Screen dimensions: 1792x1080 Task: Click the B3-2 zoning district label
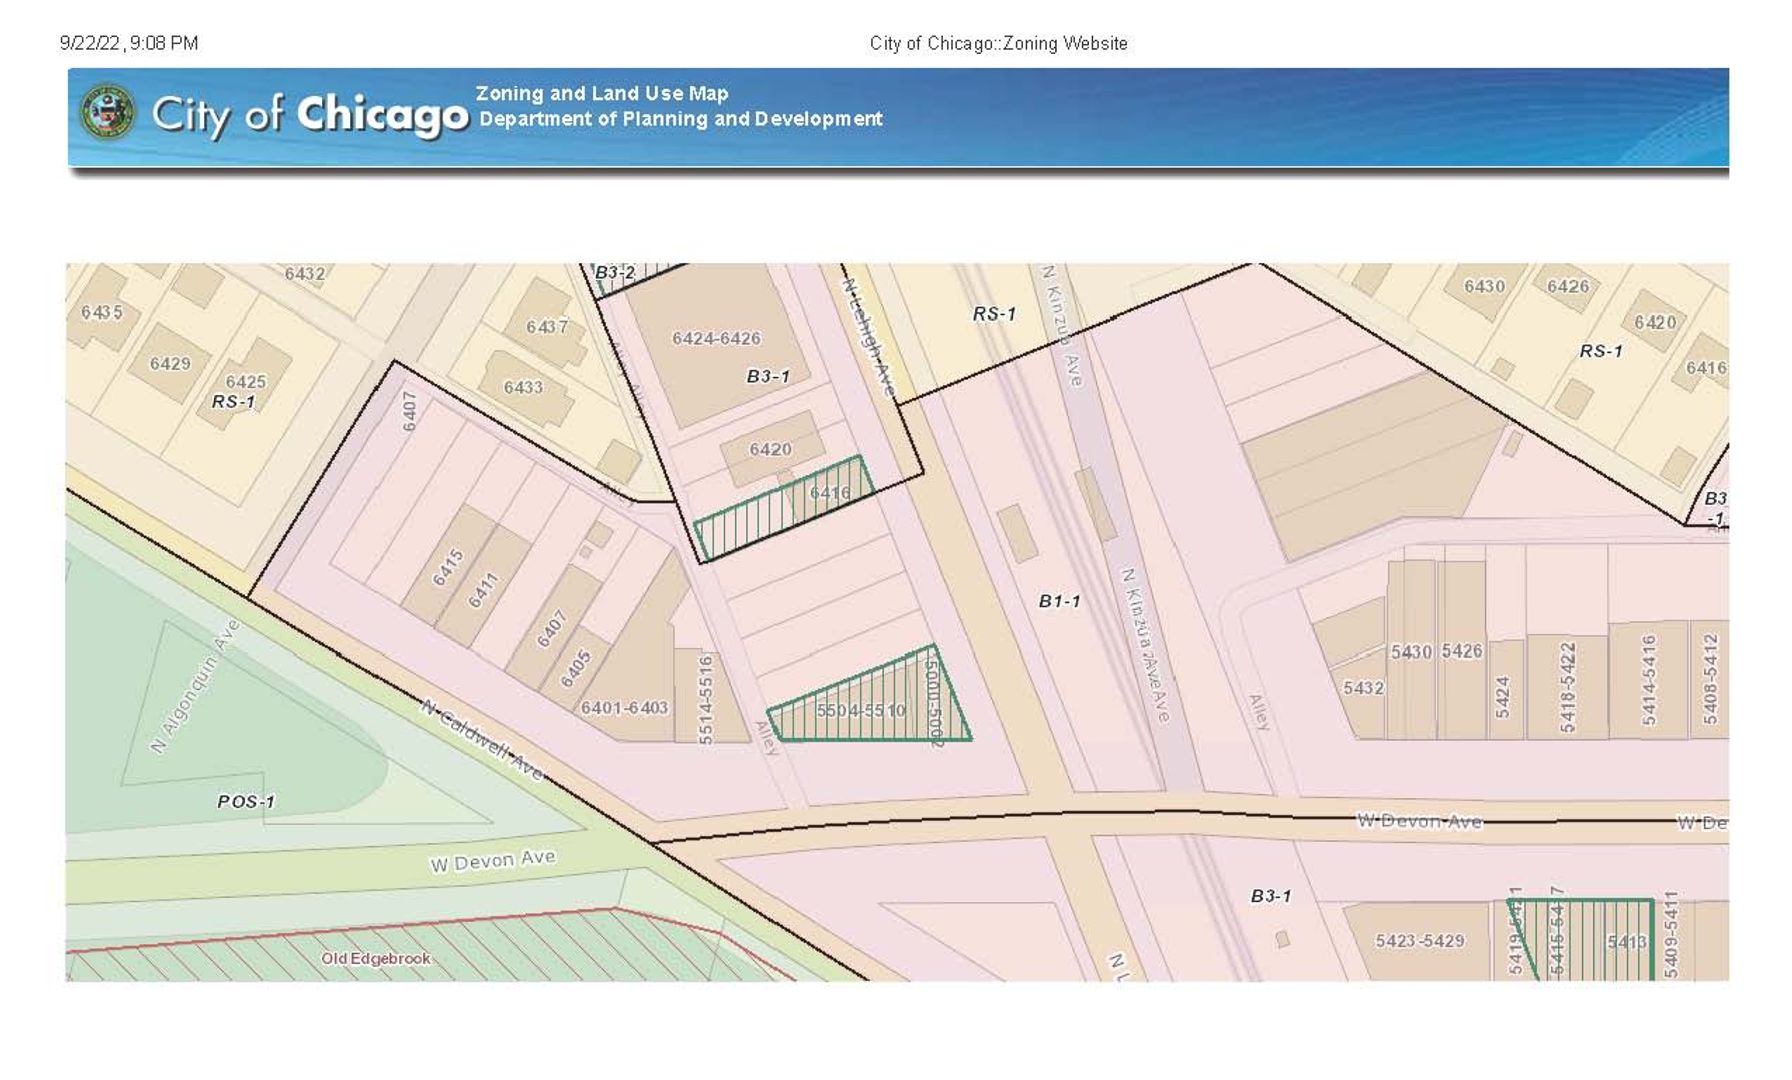pos(615,273)
